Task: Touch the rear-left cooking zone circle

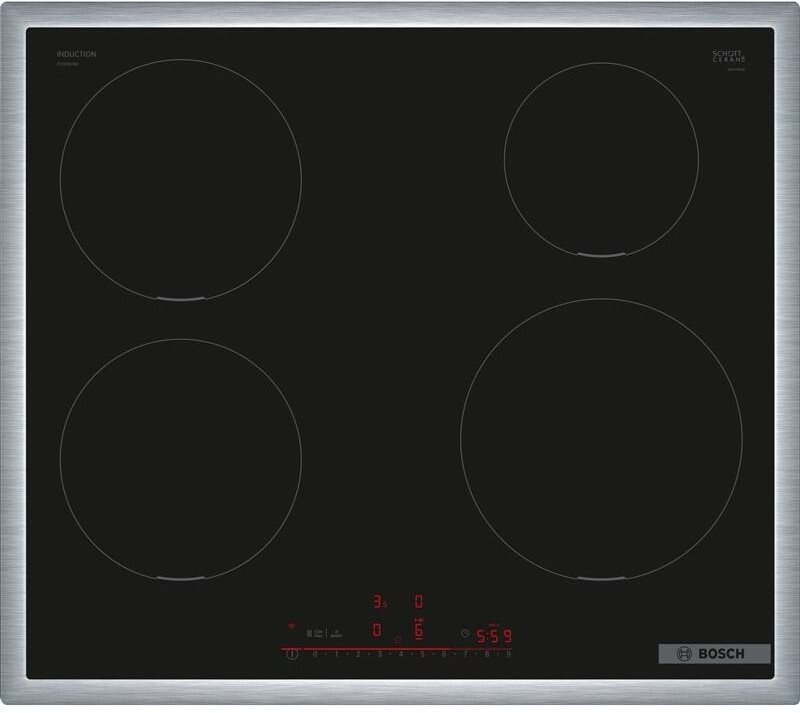Action: pos(180,179)
